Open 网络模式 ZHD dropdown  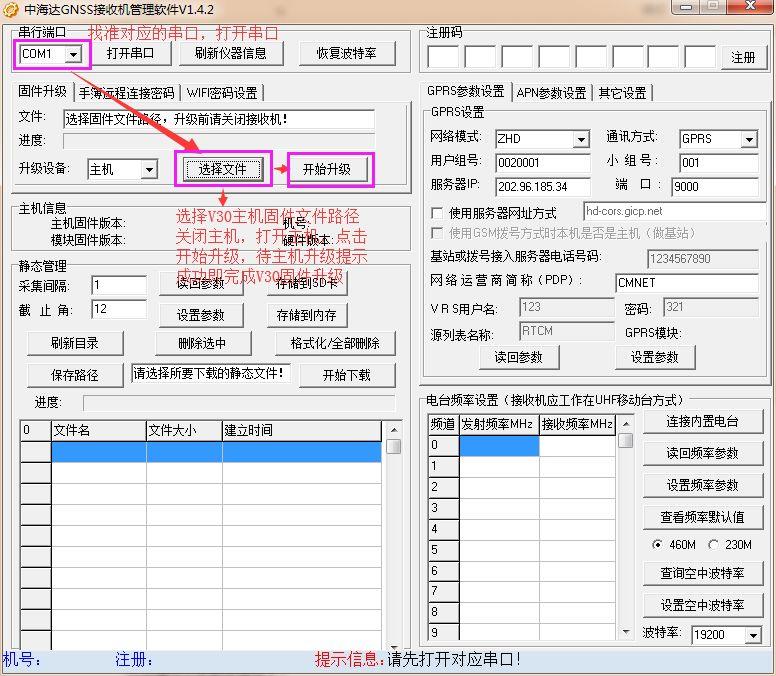582,140
